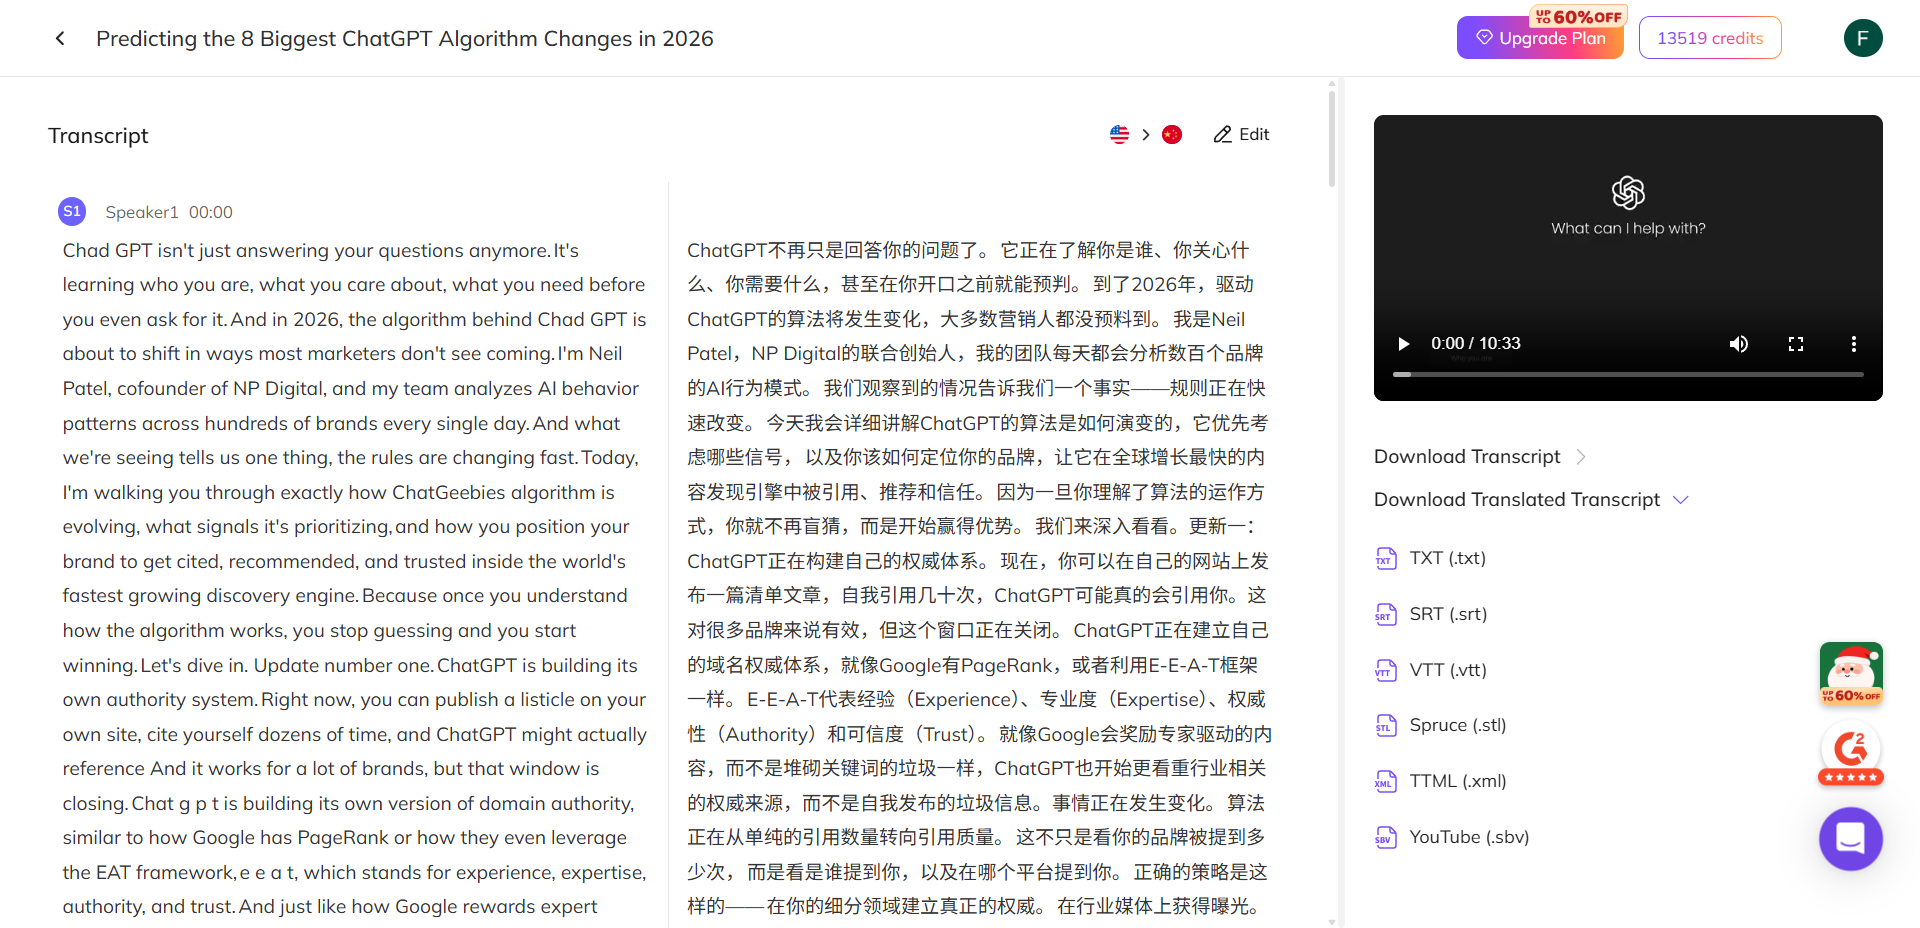1920x928 pixels.
Task: Click the YouTube (.sbv) format icon
Action: click(1386, 837)
